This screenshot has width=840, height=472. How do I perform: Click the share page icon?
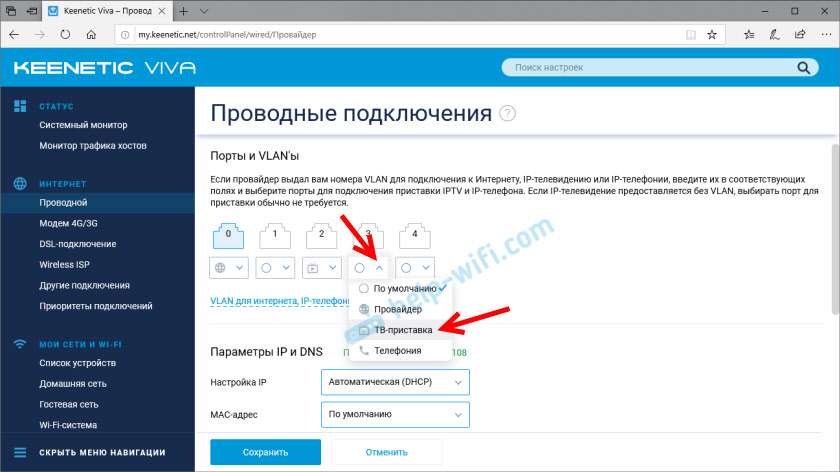(x=800, y=35)
